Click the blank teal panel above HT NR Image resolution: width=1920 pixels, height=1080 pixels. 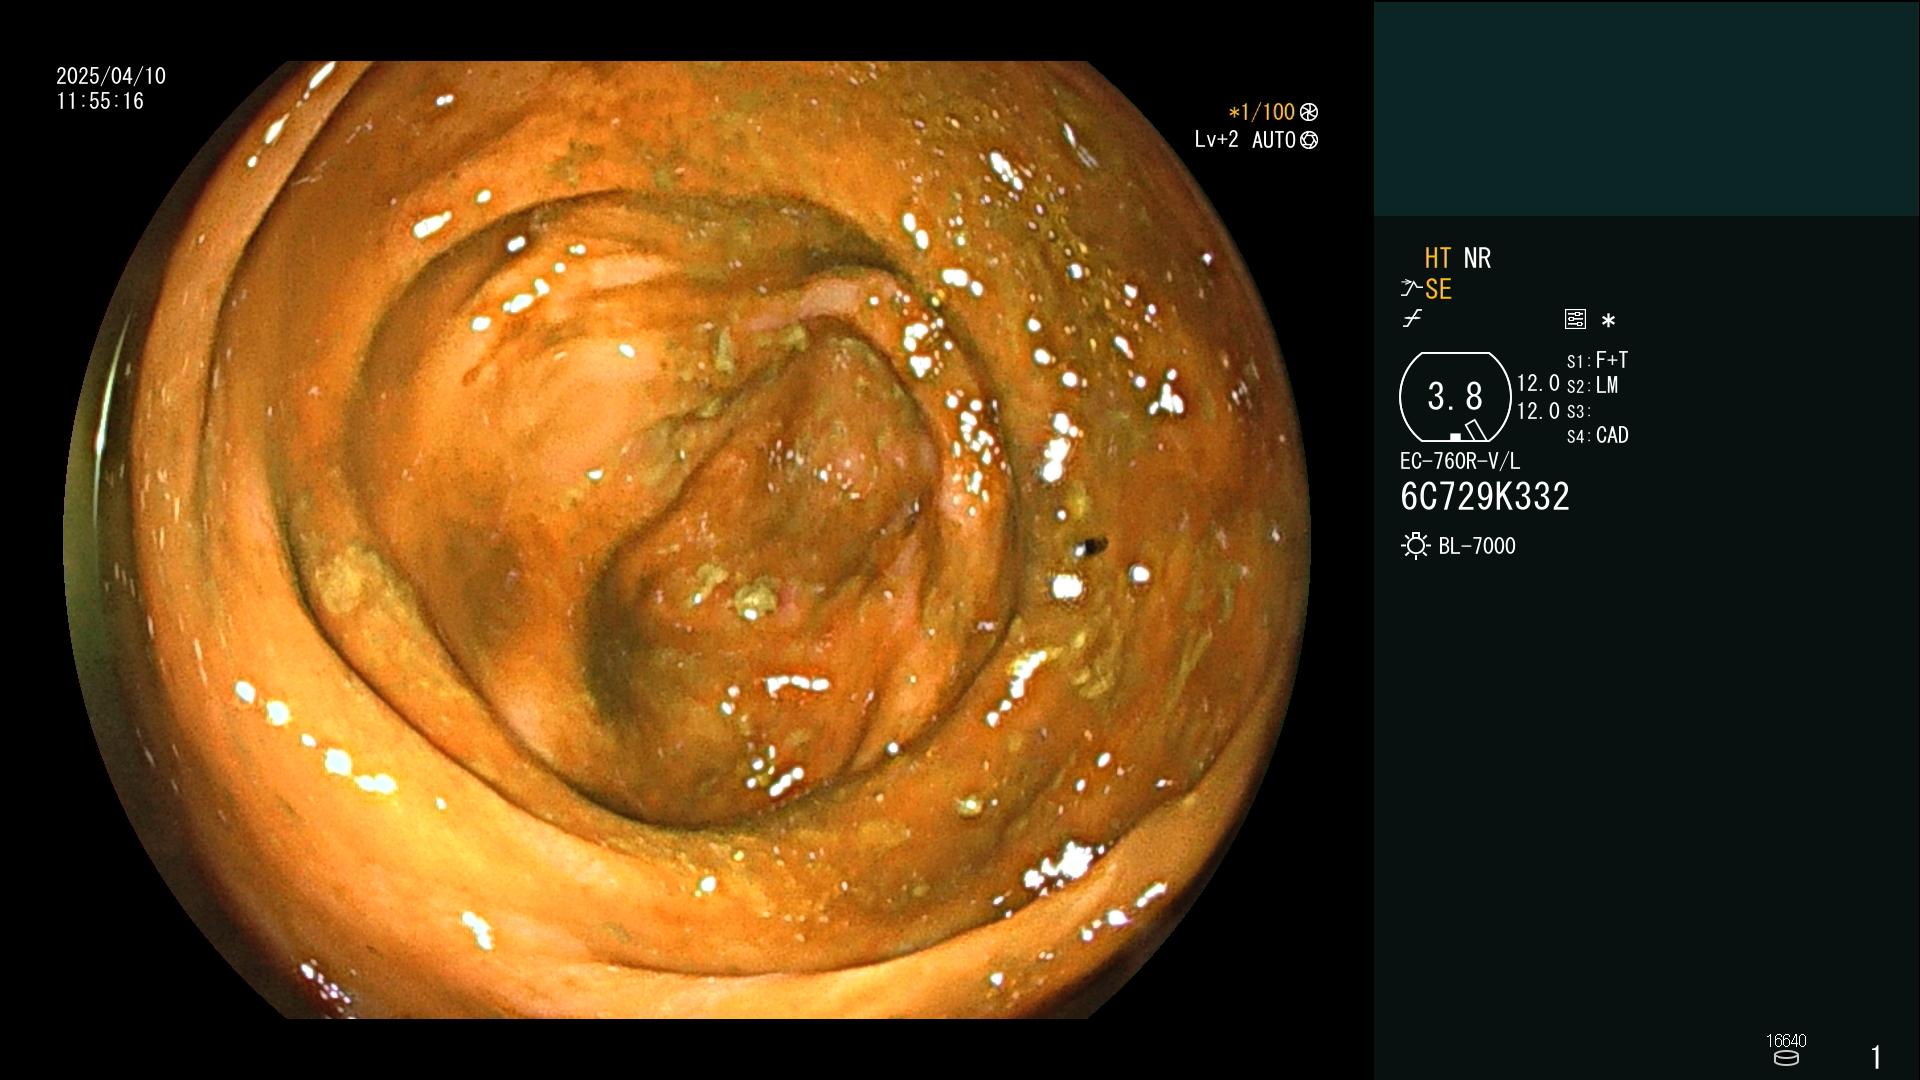1646,109
